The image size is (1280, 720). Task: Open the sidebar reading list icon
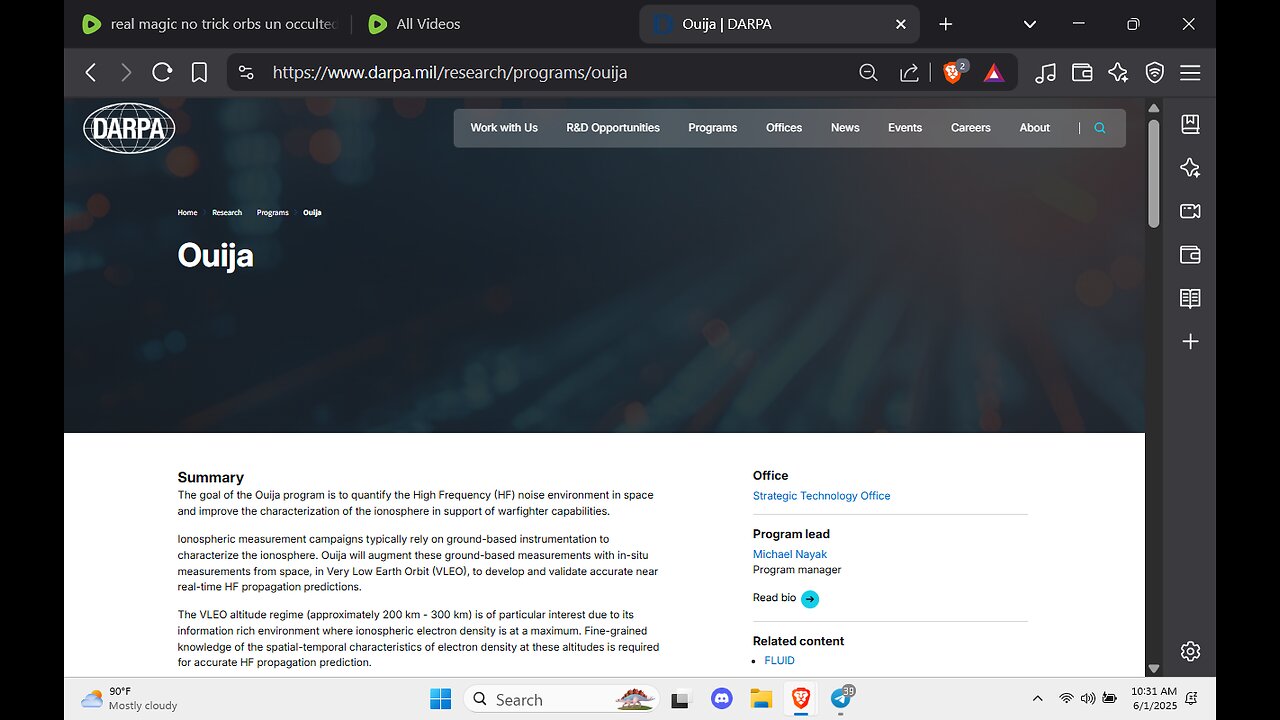click(1190, 298)
